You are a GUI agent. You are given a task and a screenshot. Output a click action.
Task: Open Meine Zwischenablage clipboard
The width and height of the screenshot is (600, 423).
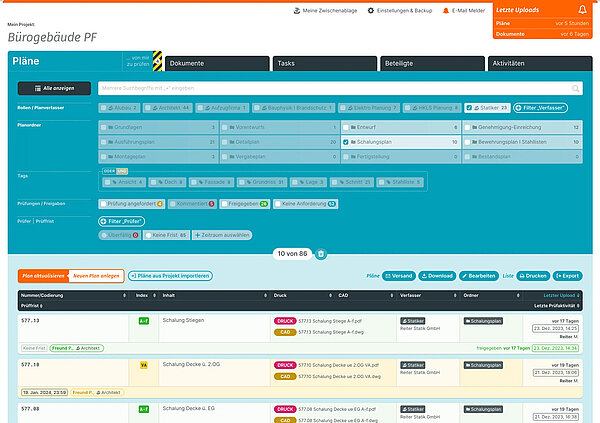pyautogui.click(x=324, y=10)
